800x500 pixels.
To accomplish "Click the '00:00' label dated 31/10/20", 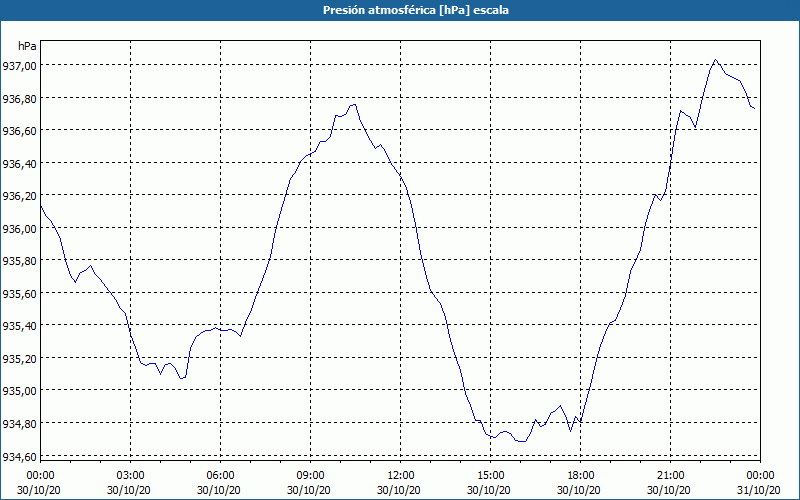I will point(760,476).
